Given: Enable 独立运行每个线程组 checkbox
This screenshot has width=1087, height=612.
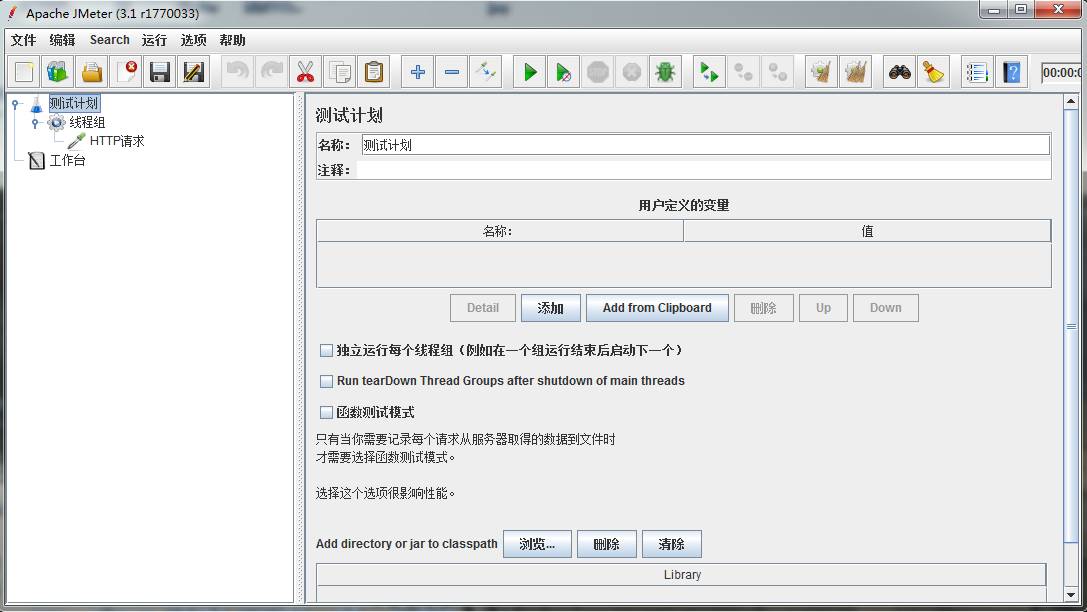Looking at the screenshot, I should [x=326, y=351].
